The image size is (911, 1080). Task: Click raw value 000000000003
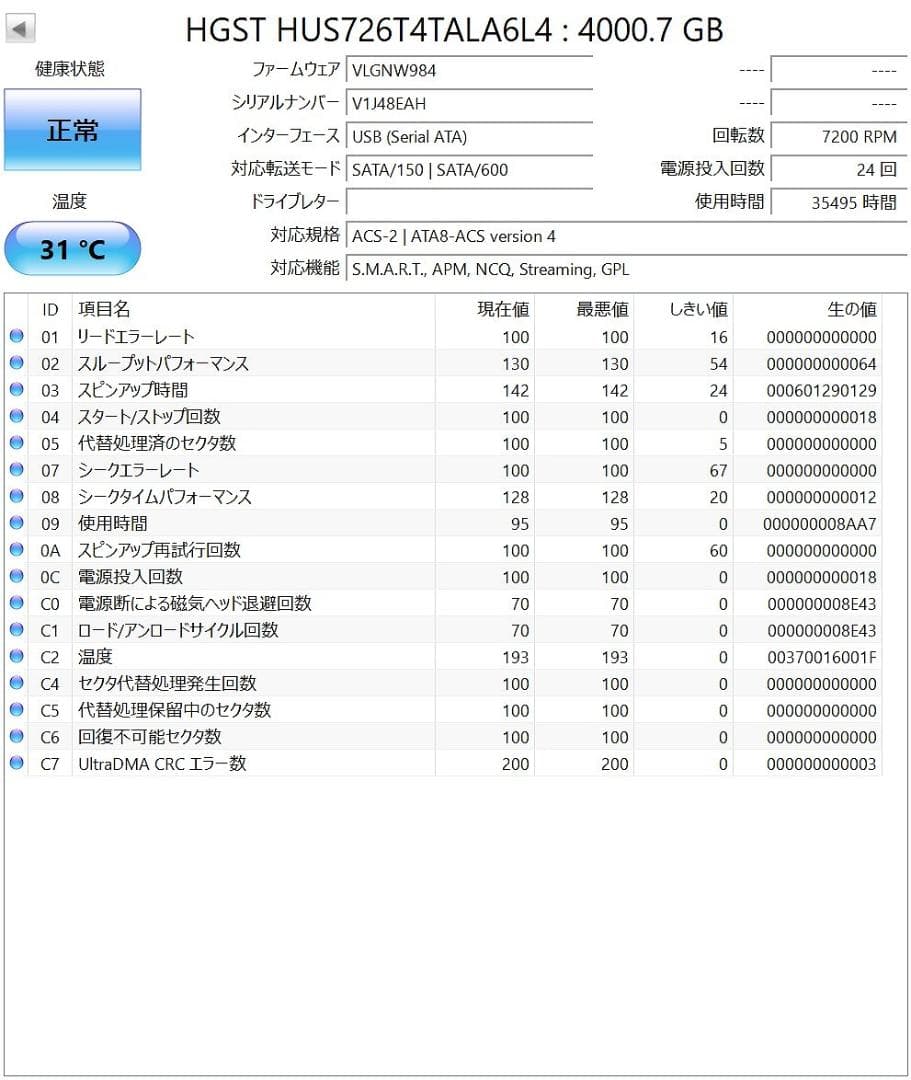tap(821, 765)
